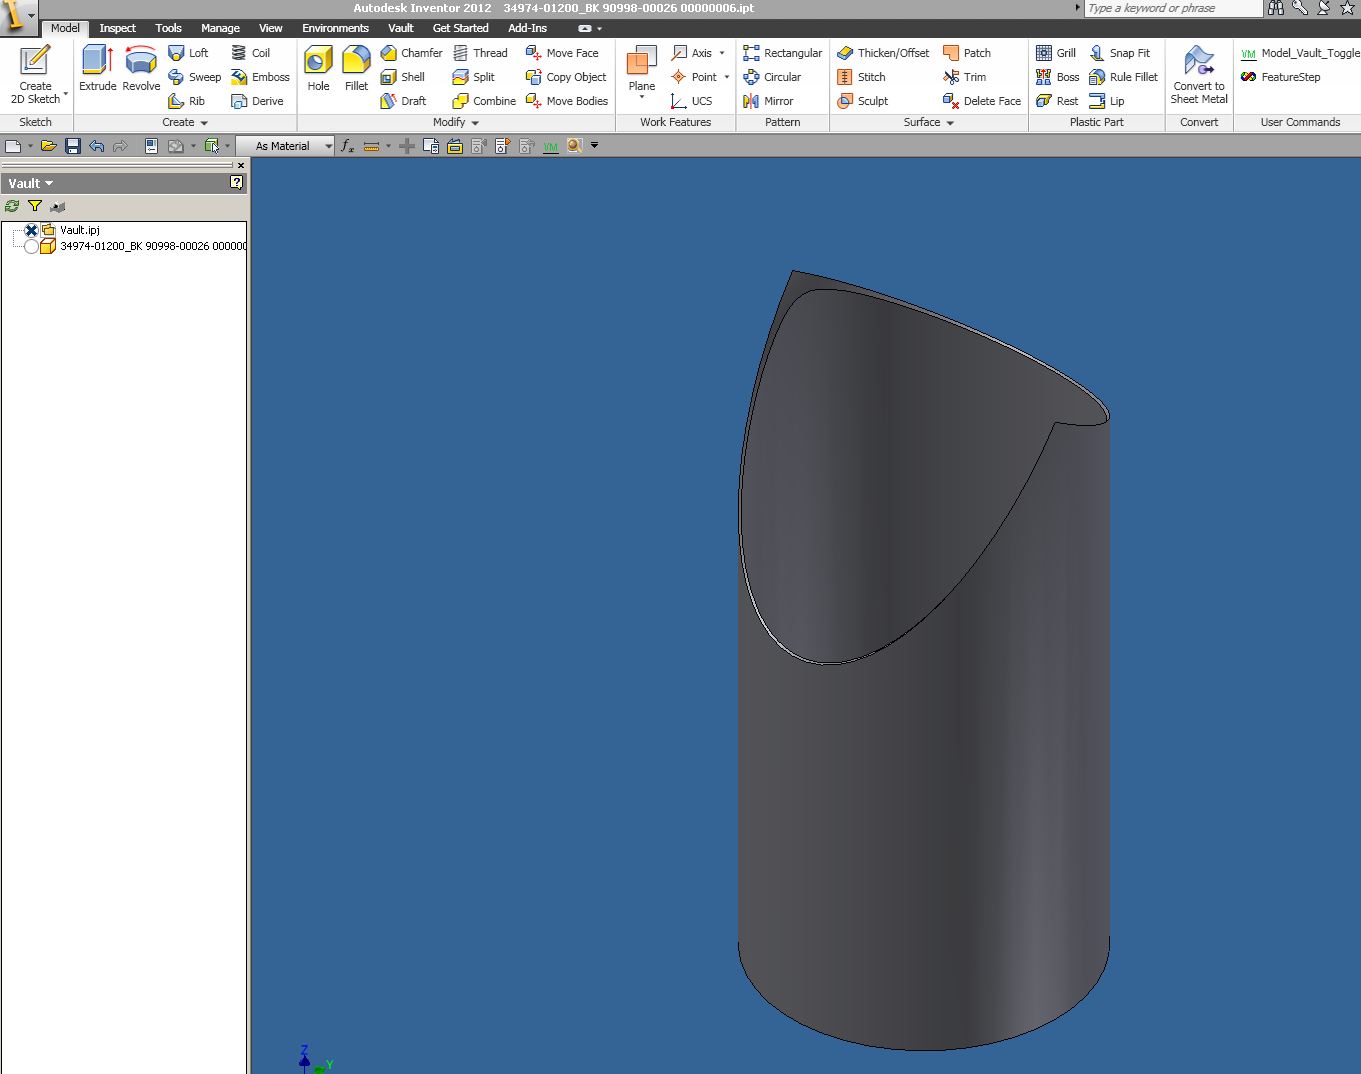The image size is (1361, 1074).
Task: Choose the Thread tool
Action: click(x=480, y=53)
